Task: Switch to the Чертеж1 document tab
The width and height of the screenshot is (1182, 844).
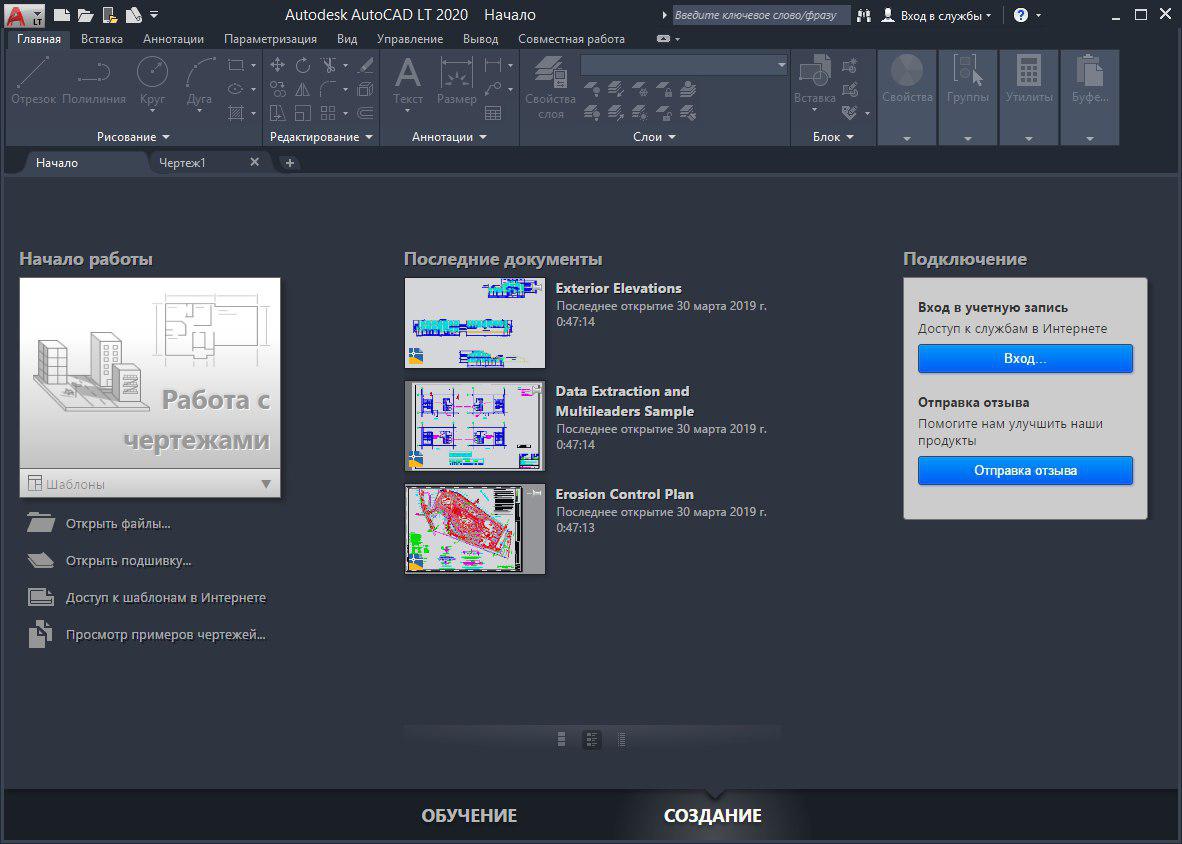Action: 183,163
